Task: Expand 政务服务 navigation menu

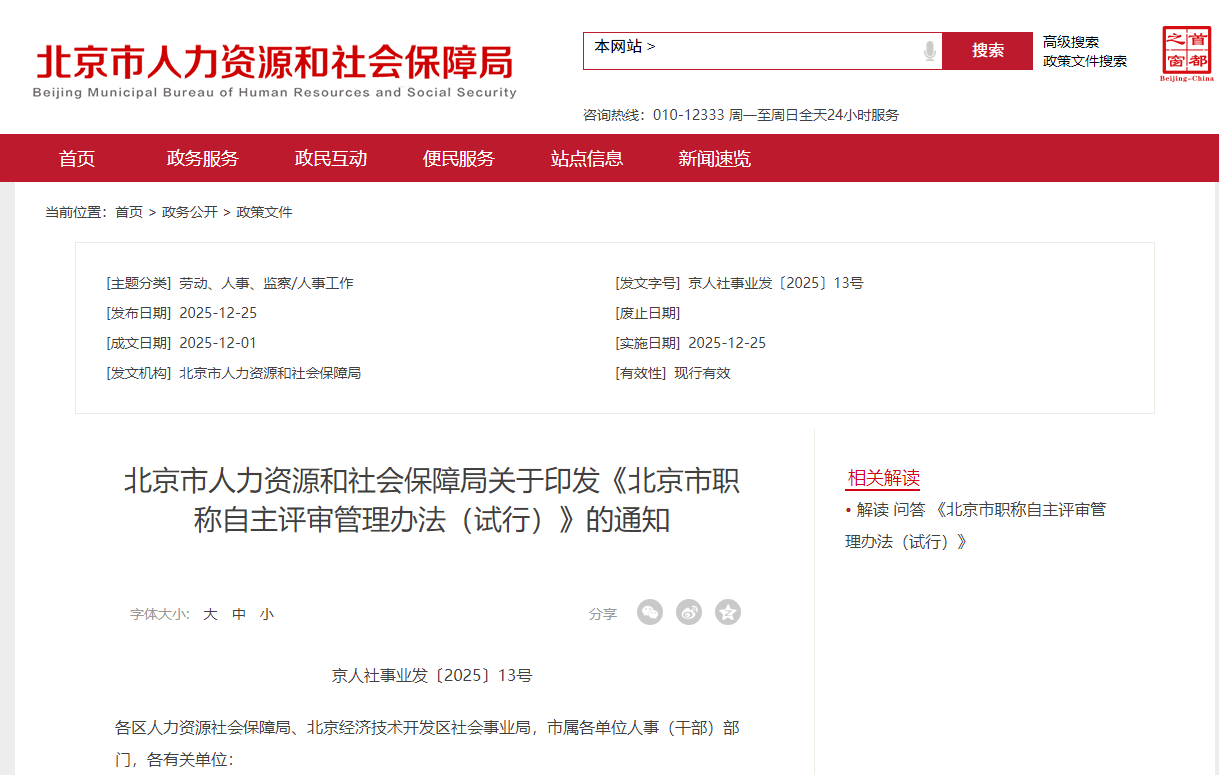Action: coord(204,157)
